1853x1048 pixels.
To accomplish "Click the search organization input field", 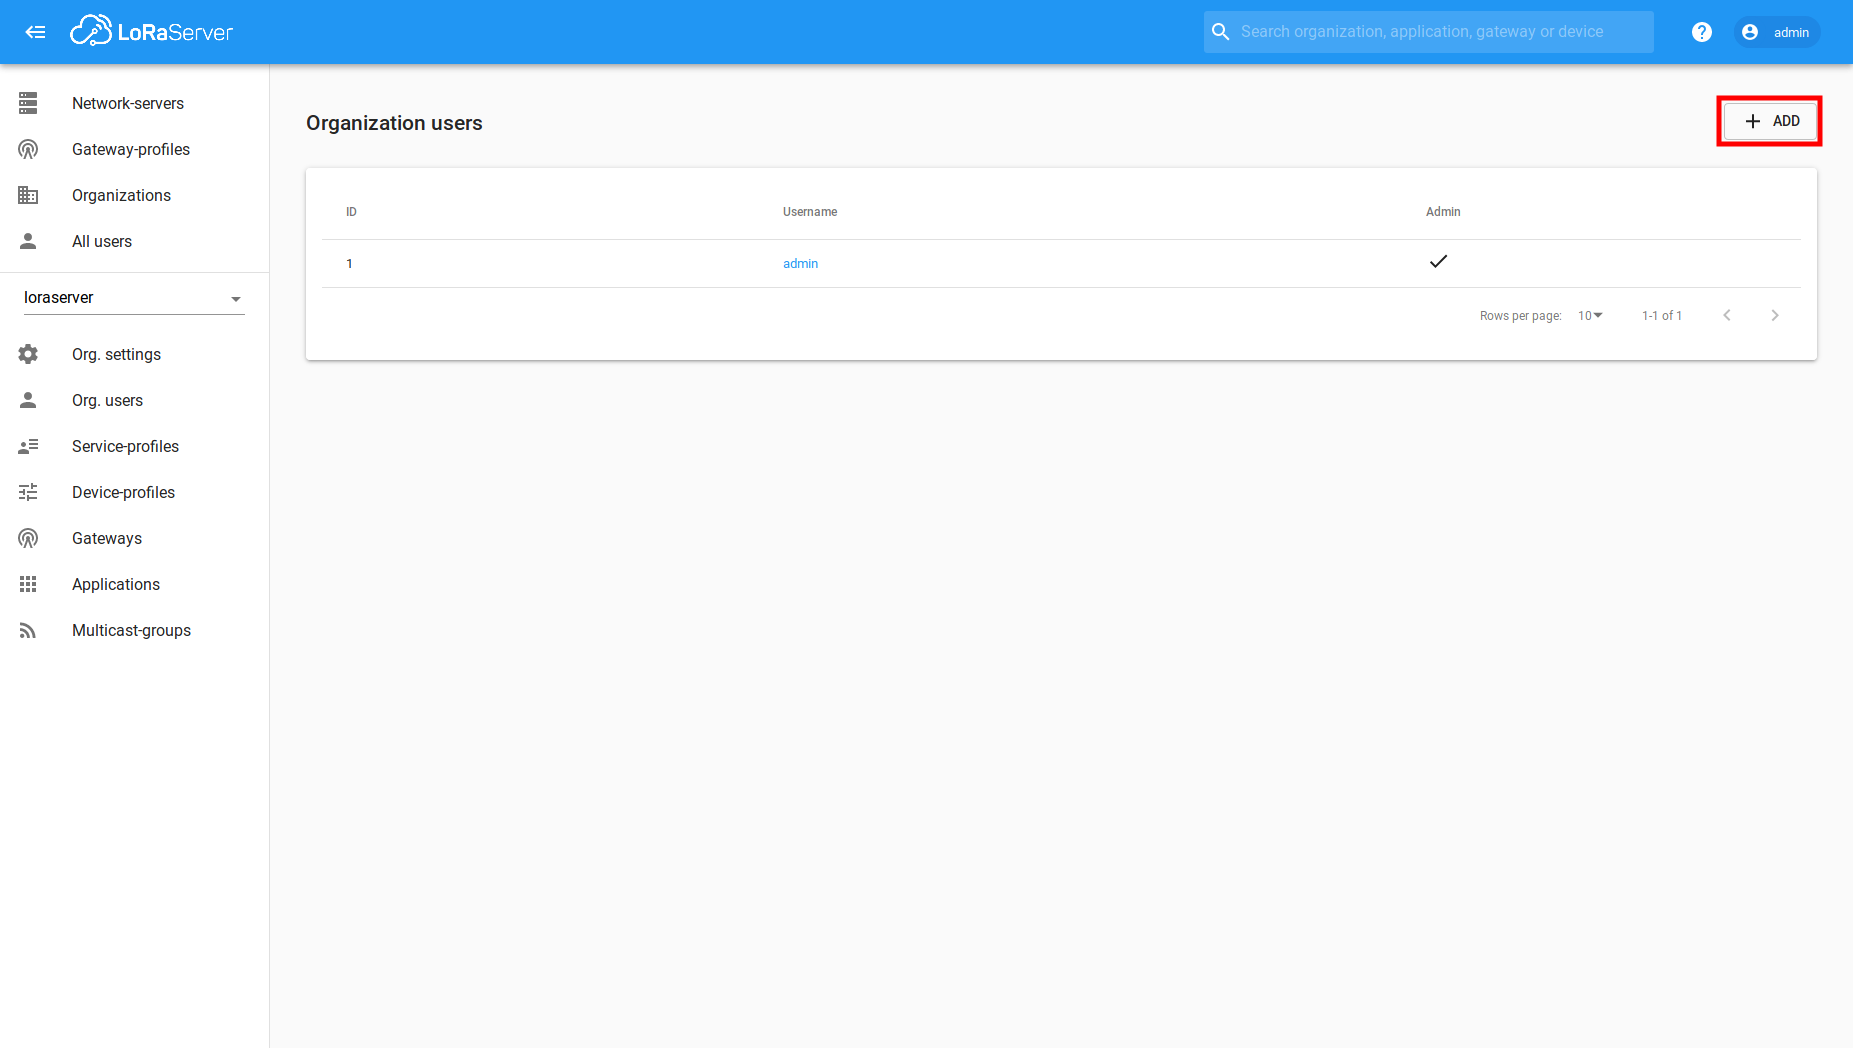I will [x=1428, y=31].
